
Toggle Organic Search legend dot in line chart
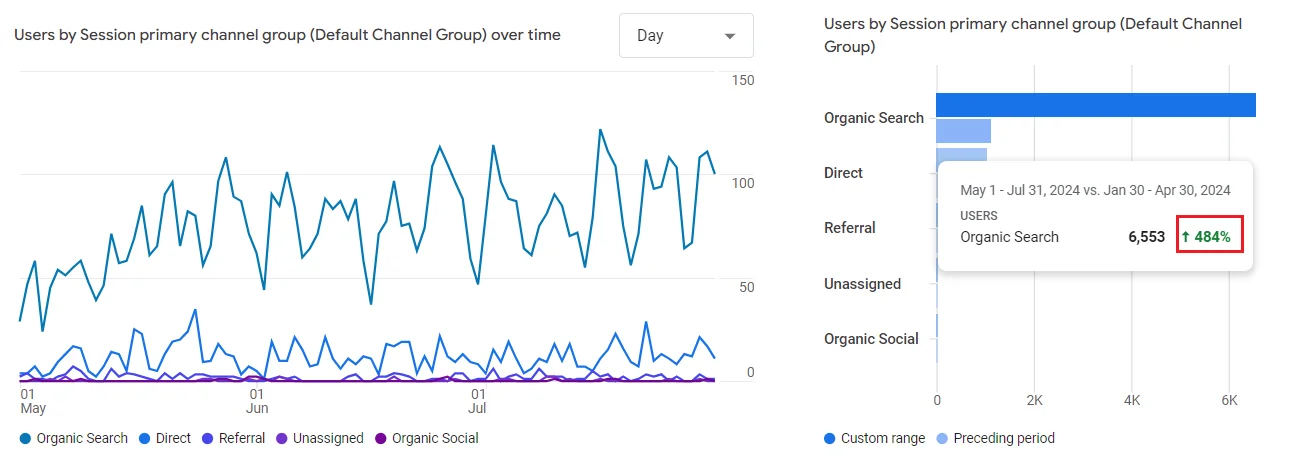click(25, 438)
